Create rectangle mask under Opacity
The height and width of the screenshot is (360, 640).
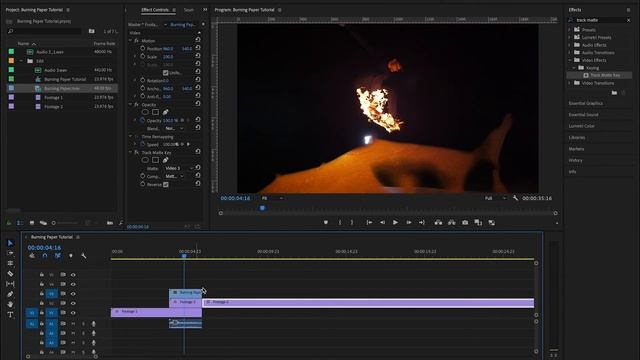(156, 112)
